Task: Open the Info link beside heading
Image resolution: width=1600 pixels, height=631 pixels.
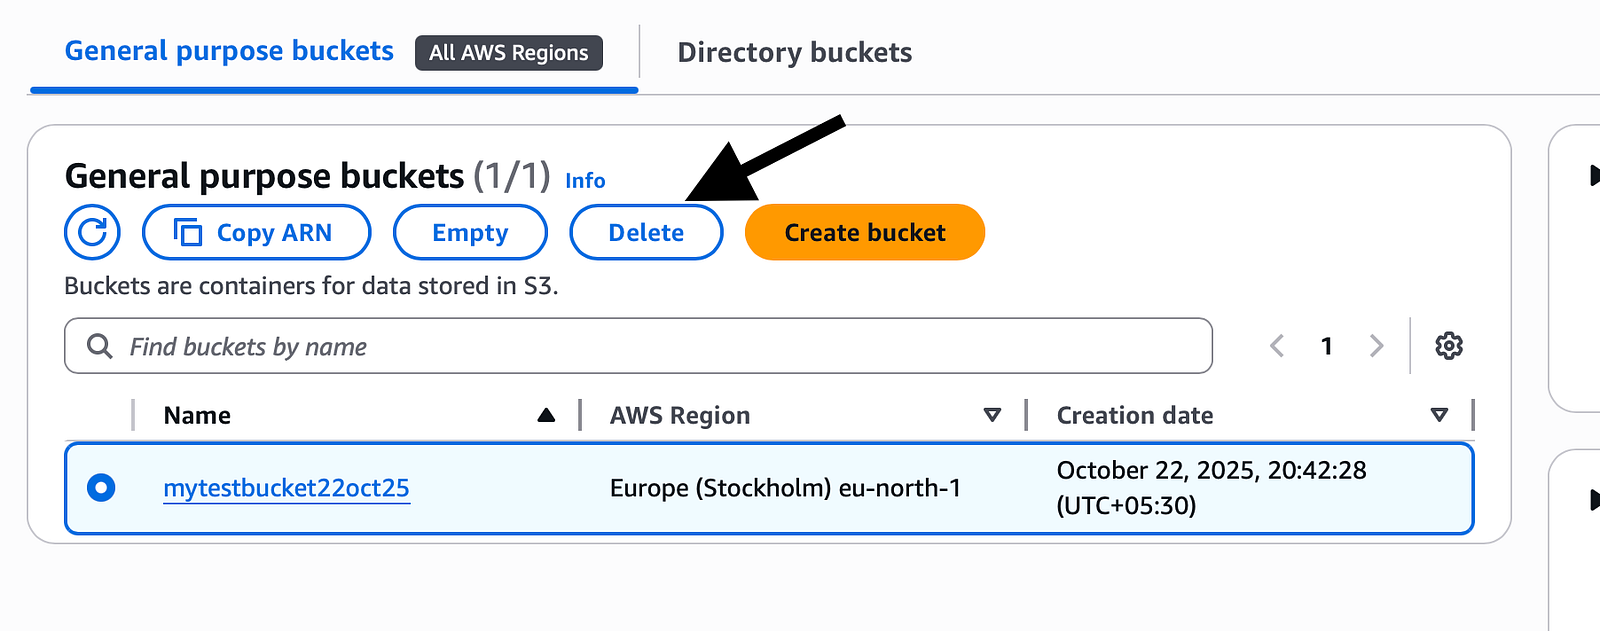Action: click(585, 181)
